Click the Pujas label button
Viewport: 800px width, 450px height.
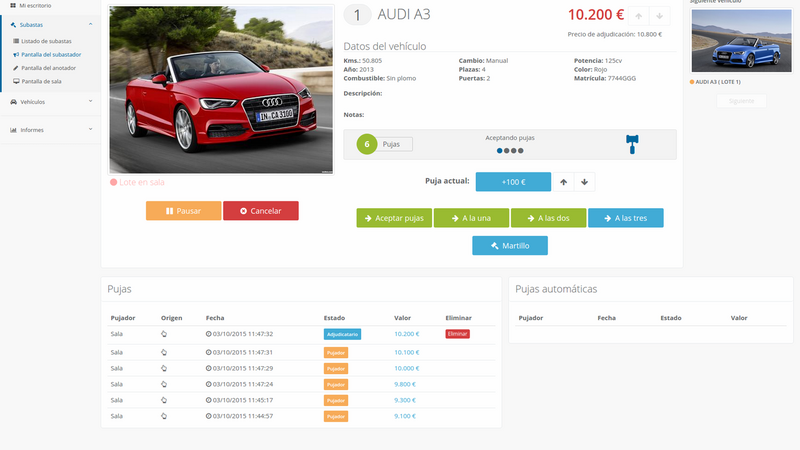(394, 144)
